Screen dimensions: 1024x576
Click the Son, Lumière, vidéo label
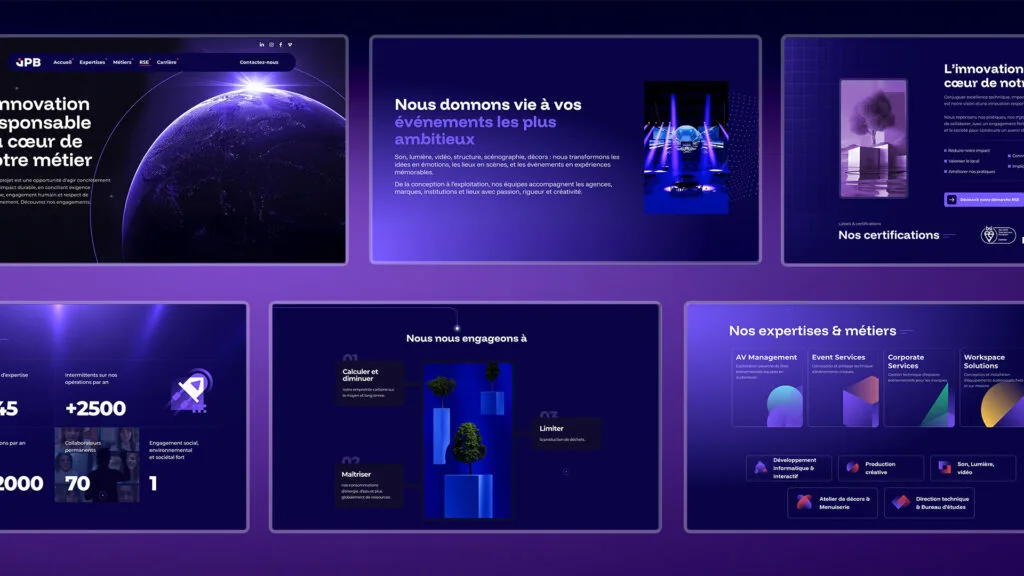pyautogui.click(x=976, y=468)
